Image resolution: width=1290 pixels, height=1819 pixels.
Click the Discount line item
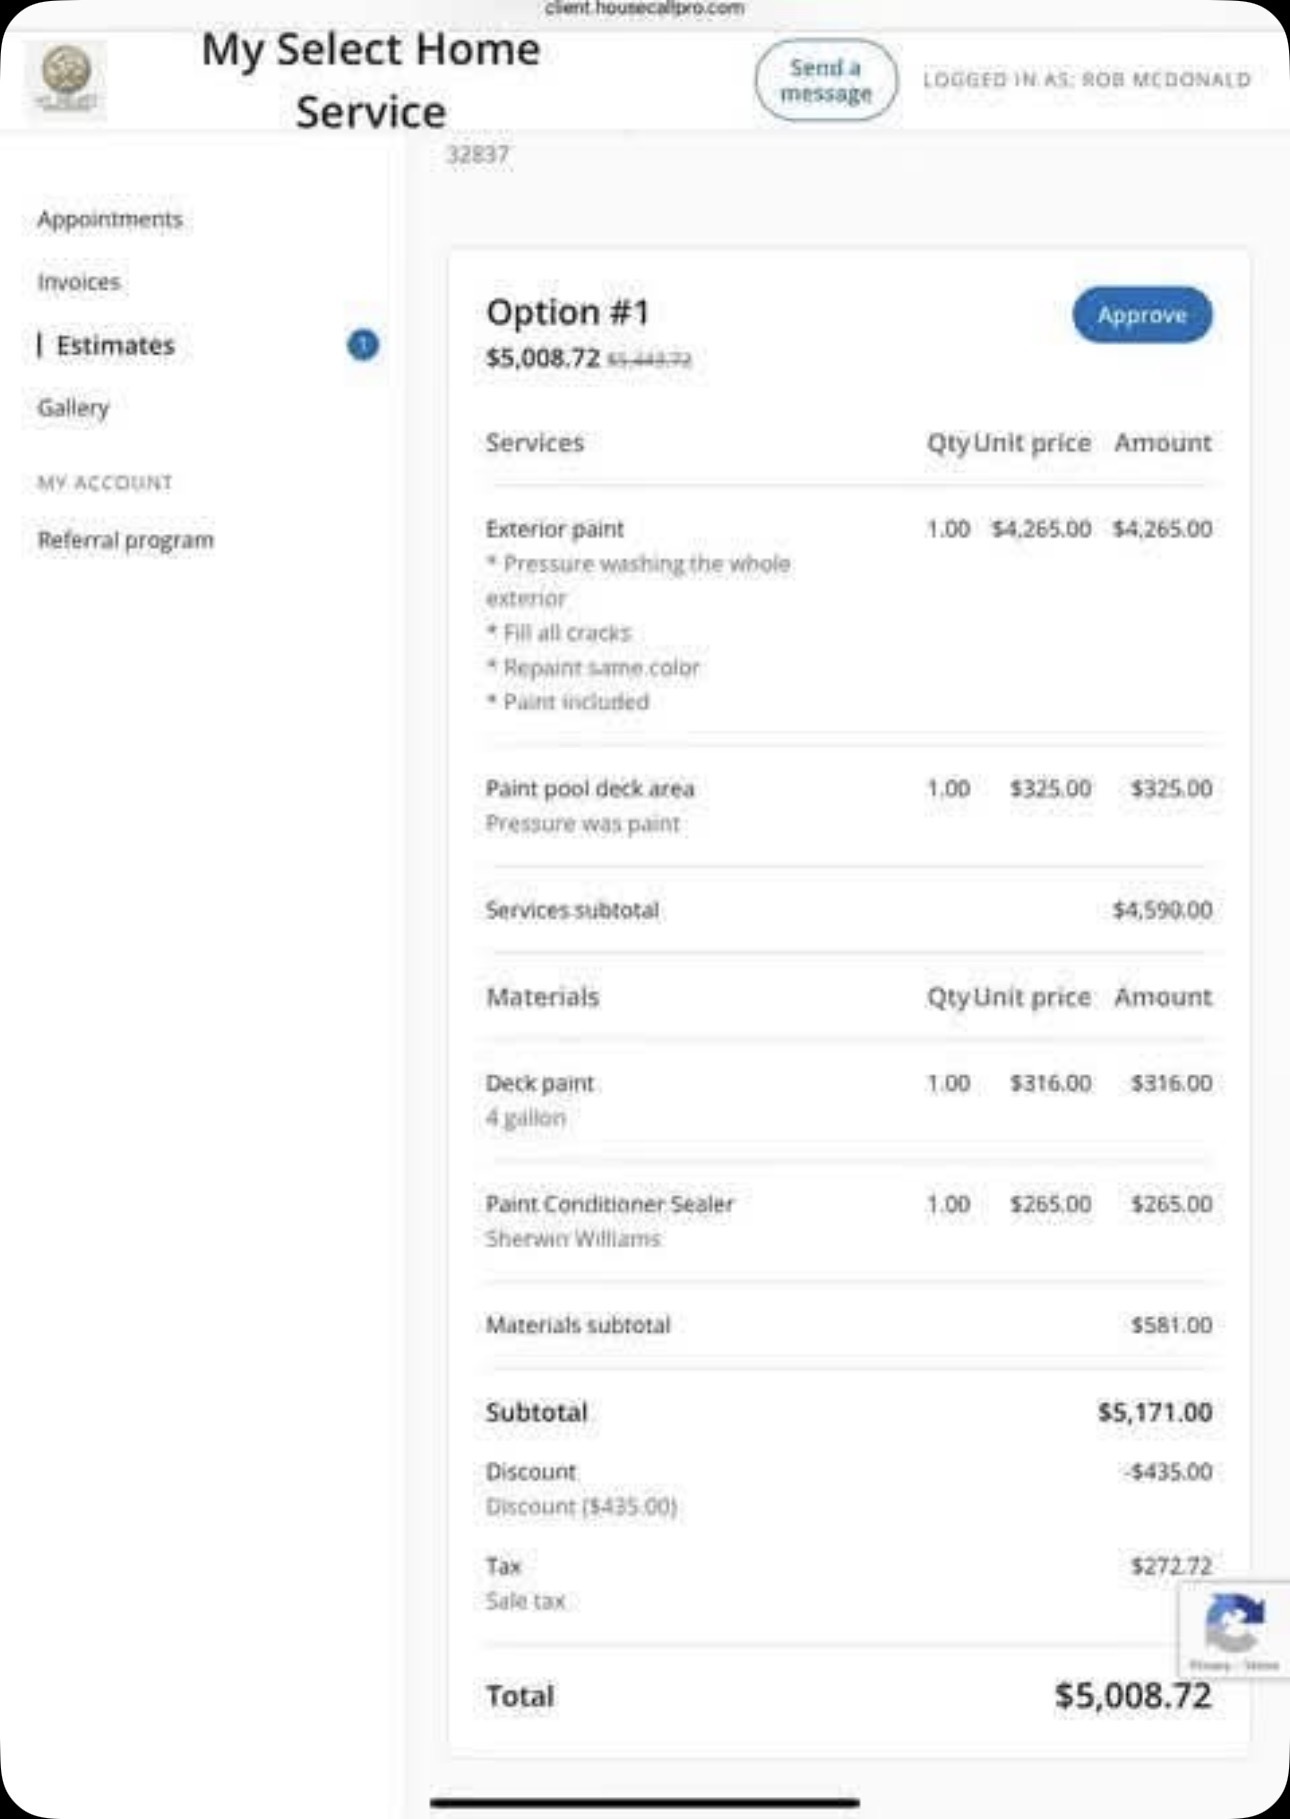[531, 1472]
